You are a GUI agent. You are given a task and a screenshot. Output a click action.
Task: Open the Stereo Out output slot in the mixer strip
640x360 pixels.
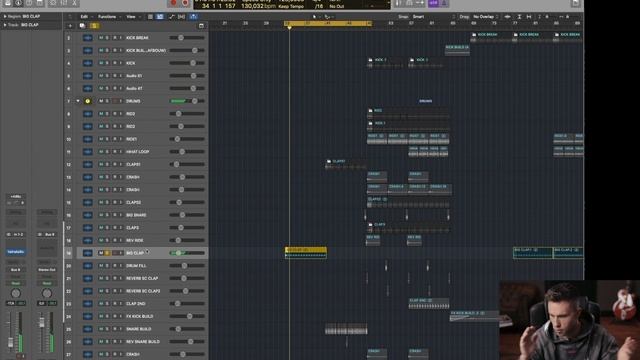point(47,270)
